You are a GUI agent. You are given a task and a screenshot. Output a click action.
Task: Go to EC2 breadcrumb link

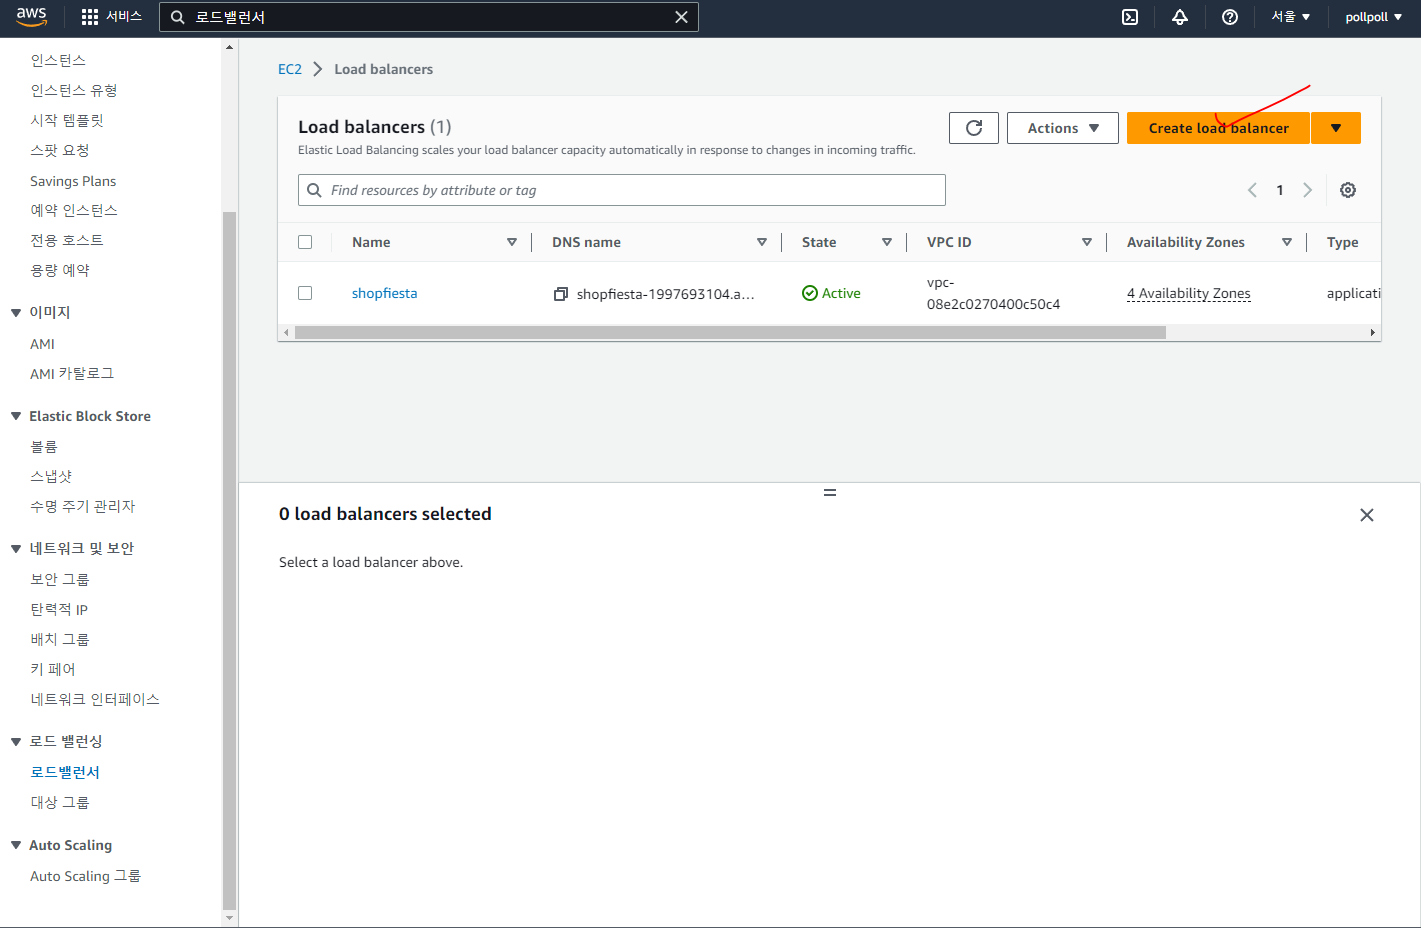coord(290,69)
